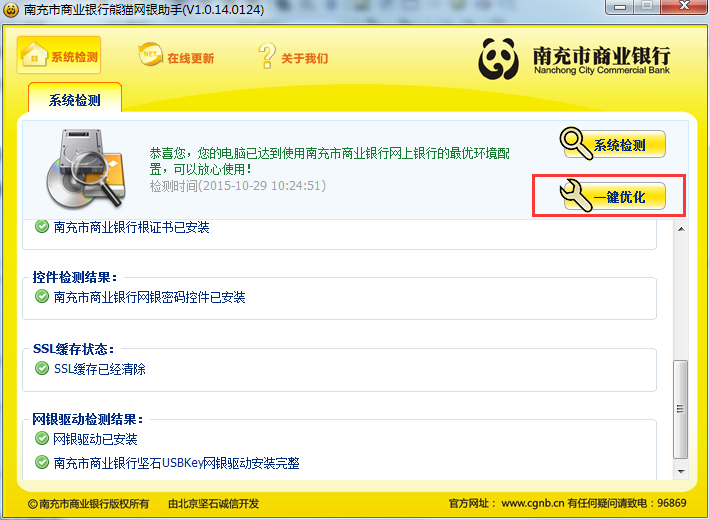Select text SSL缓存已经清除
The image size is (710, 520).
tap(100, 369)
